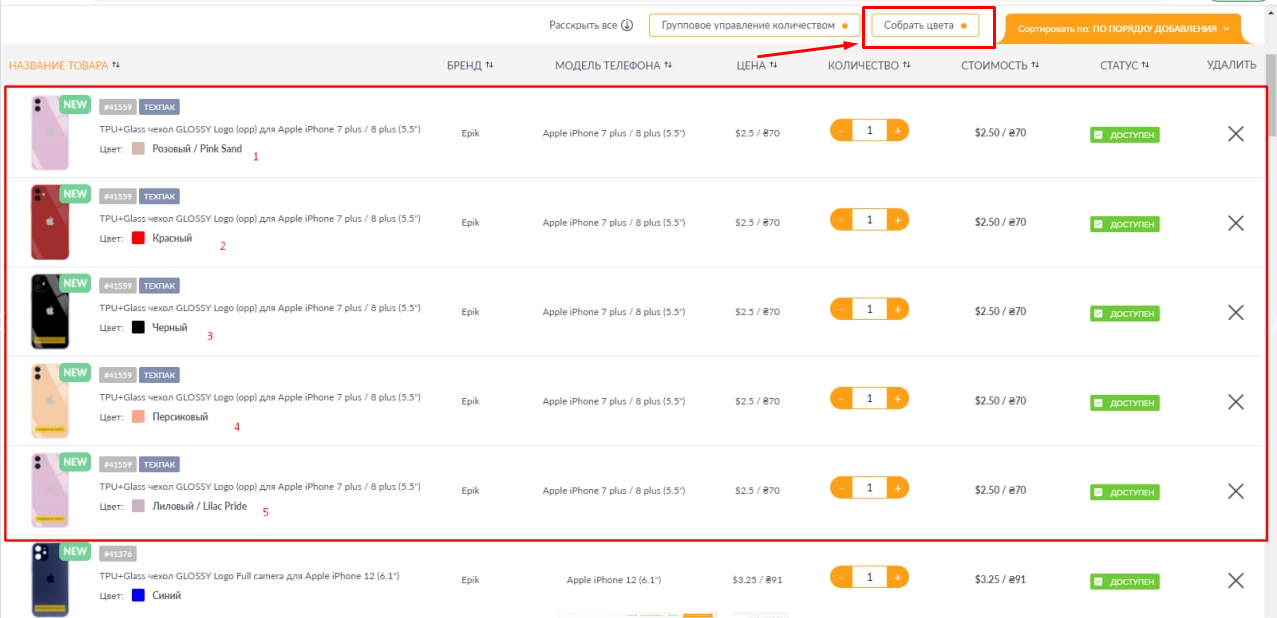This screenshot has height=618, width=1277.
Task: Click the red Красный color swatch
Action: [x=139, y=238]
